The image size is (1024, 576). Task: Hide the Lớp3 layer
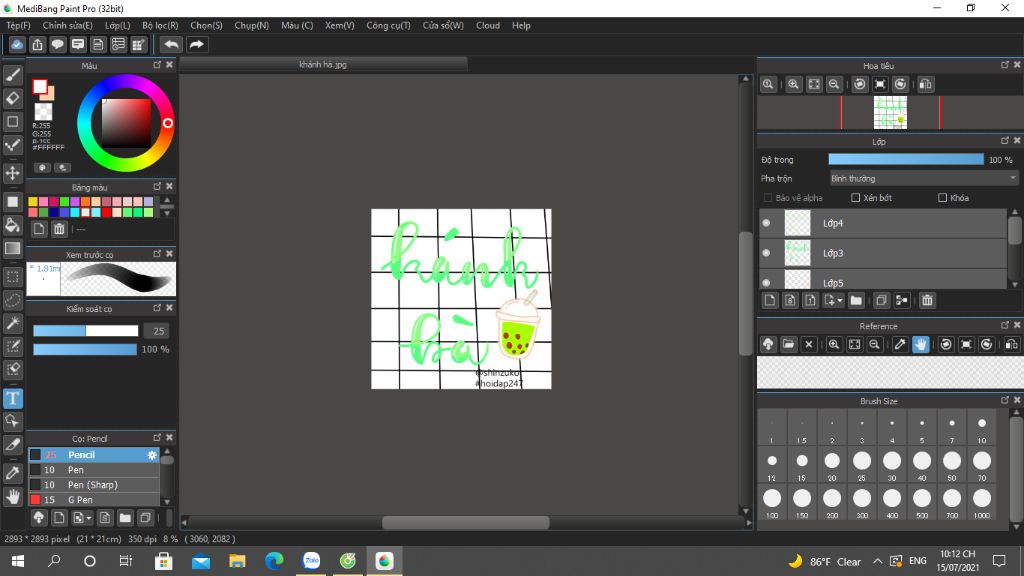[x=766, y=253]
